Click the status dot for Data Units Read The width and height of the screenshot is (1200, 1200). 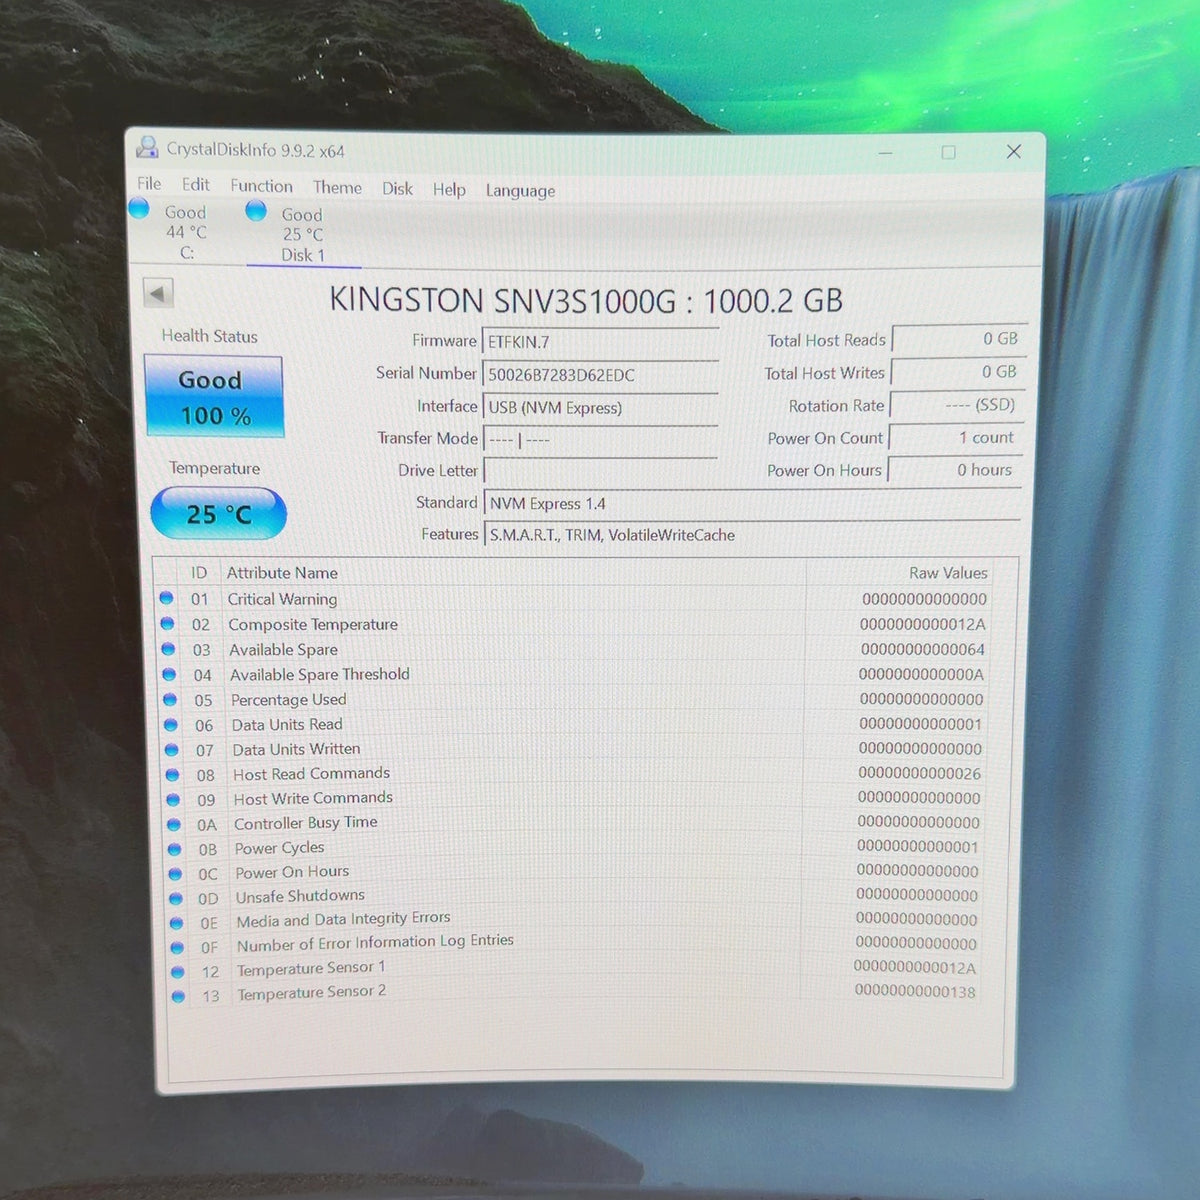click(x=171, y=724)
